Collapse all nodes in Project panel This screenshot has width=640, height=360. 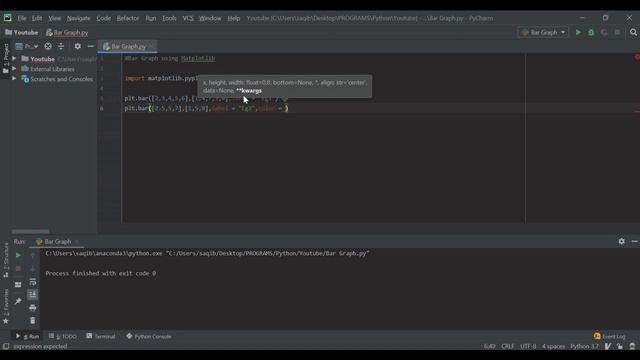coord(61,46)
